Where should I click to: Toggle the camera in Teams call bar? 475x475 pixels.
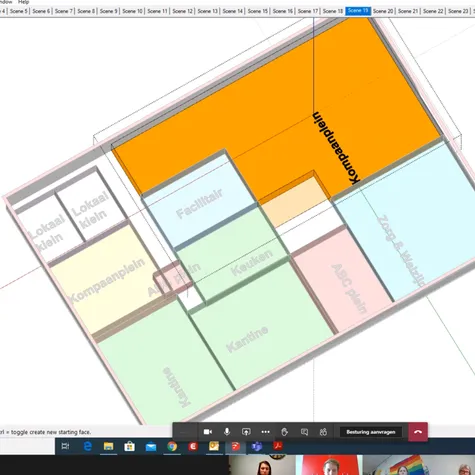(x=208, y=432)
